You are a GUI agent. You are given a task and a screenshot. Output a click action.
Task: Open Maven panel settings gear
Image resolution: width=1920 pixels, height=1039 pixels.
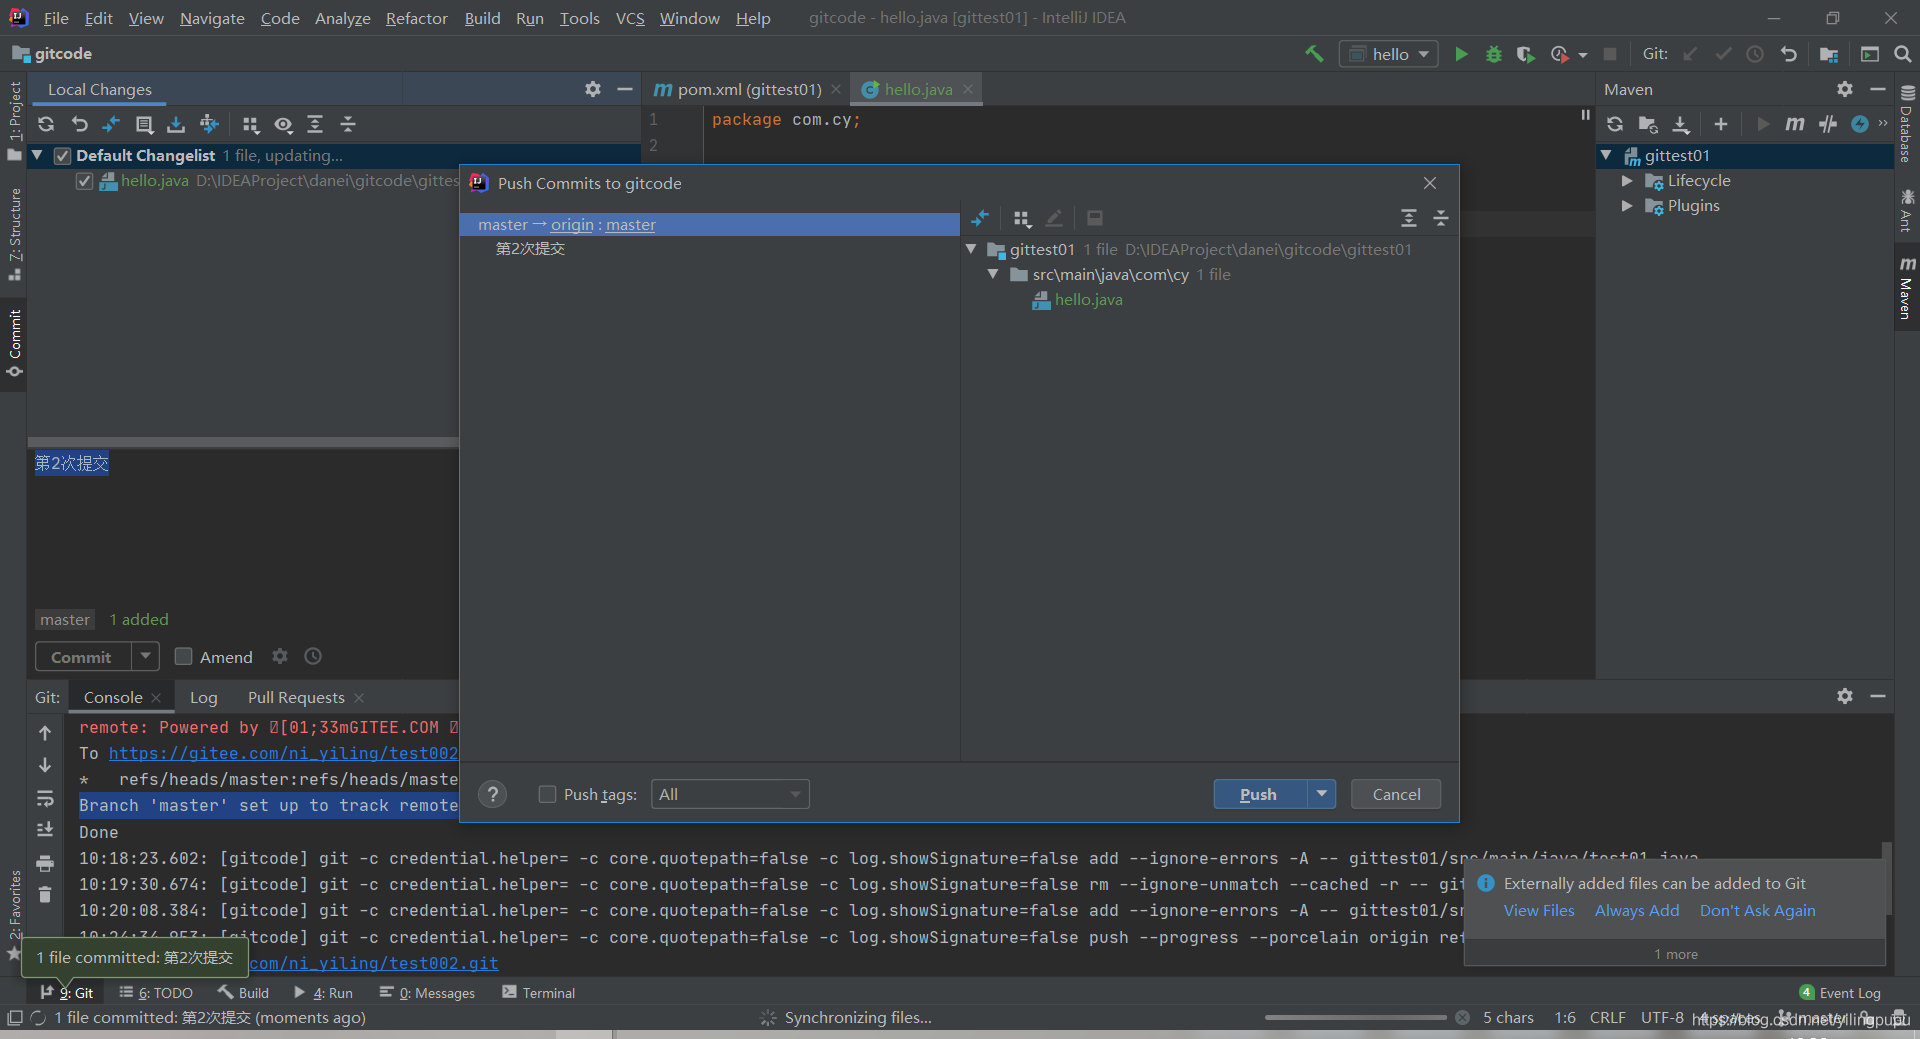pos(1845,89)
